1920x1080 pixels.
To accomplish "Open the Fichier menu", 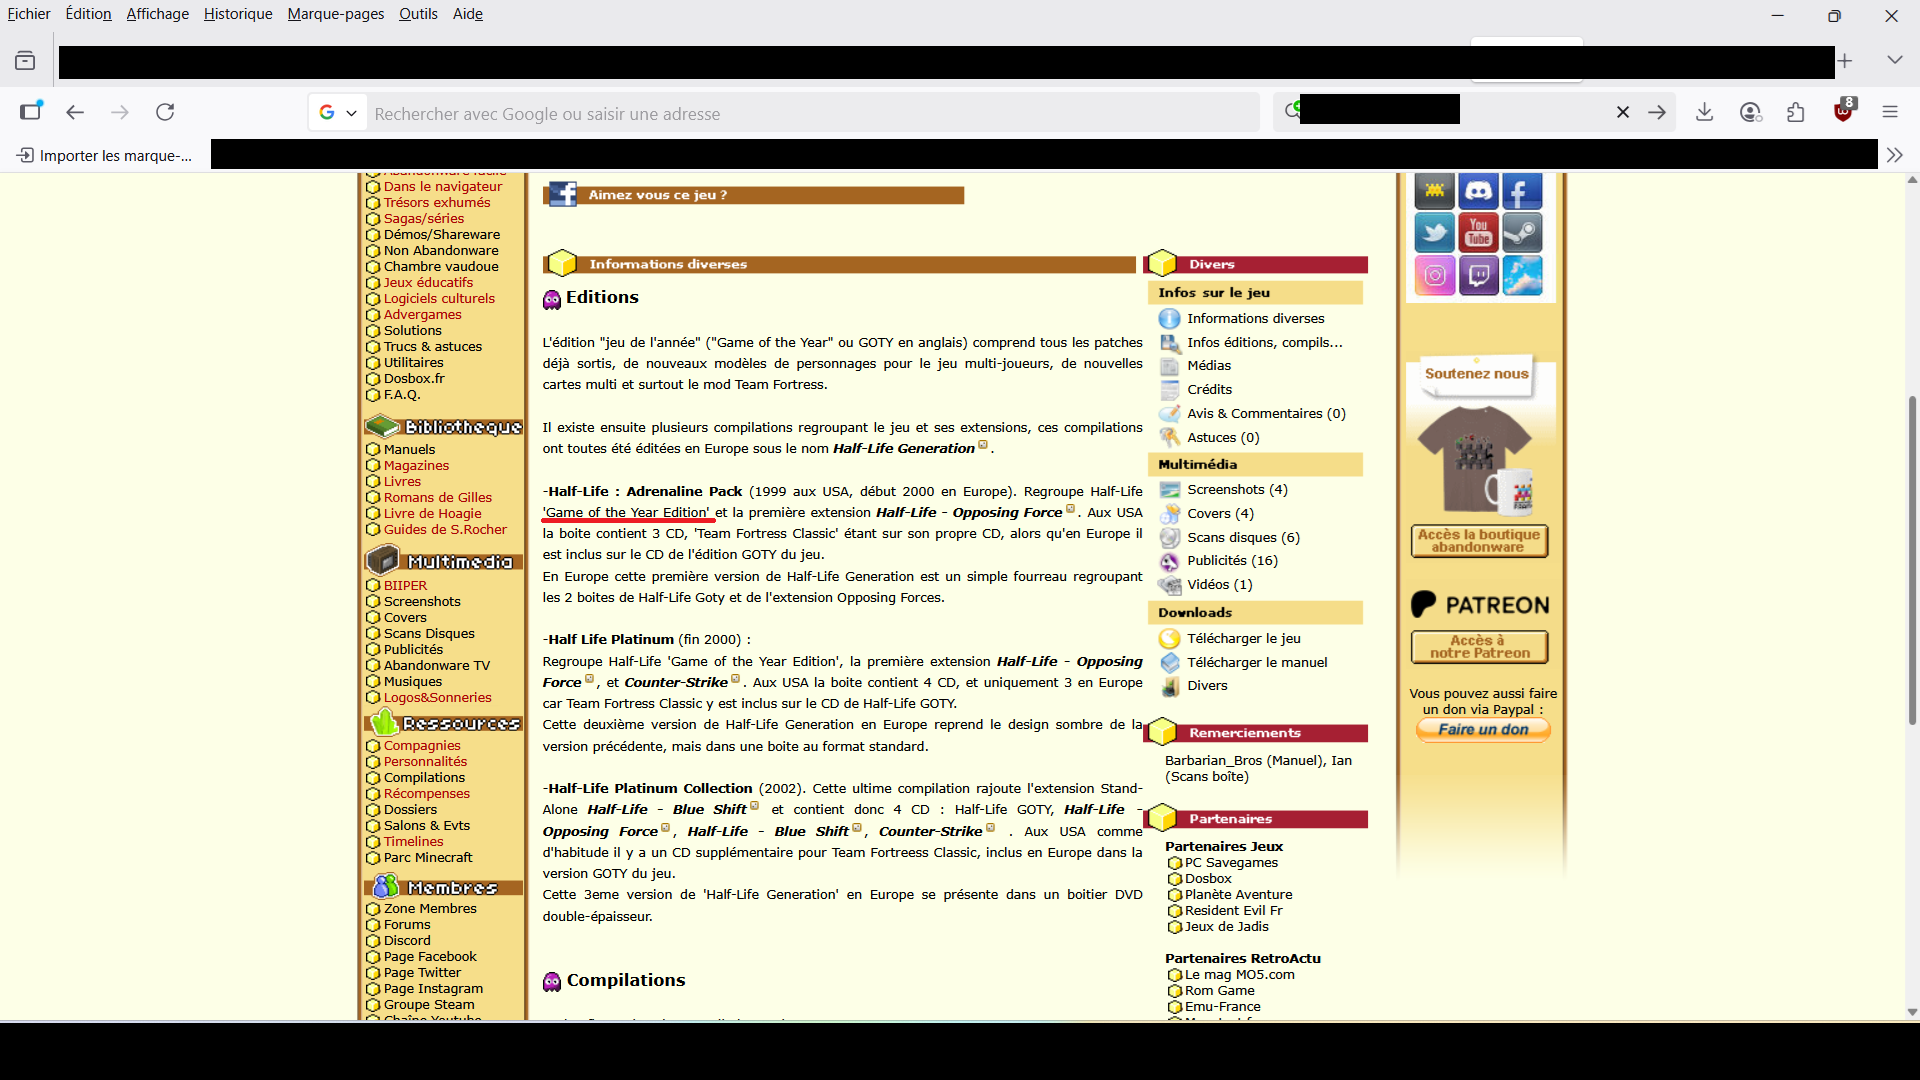I will pos(29,14).
